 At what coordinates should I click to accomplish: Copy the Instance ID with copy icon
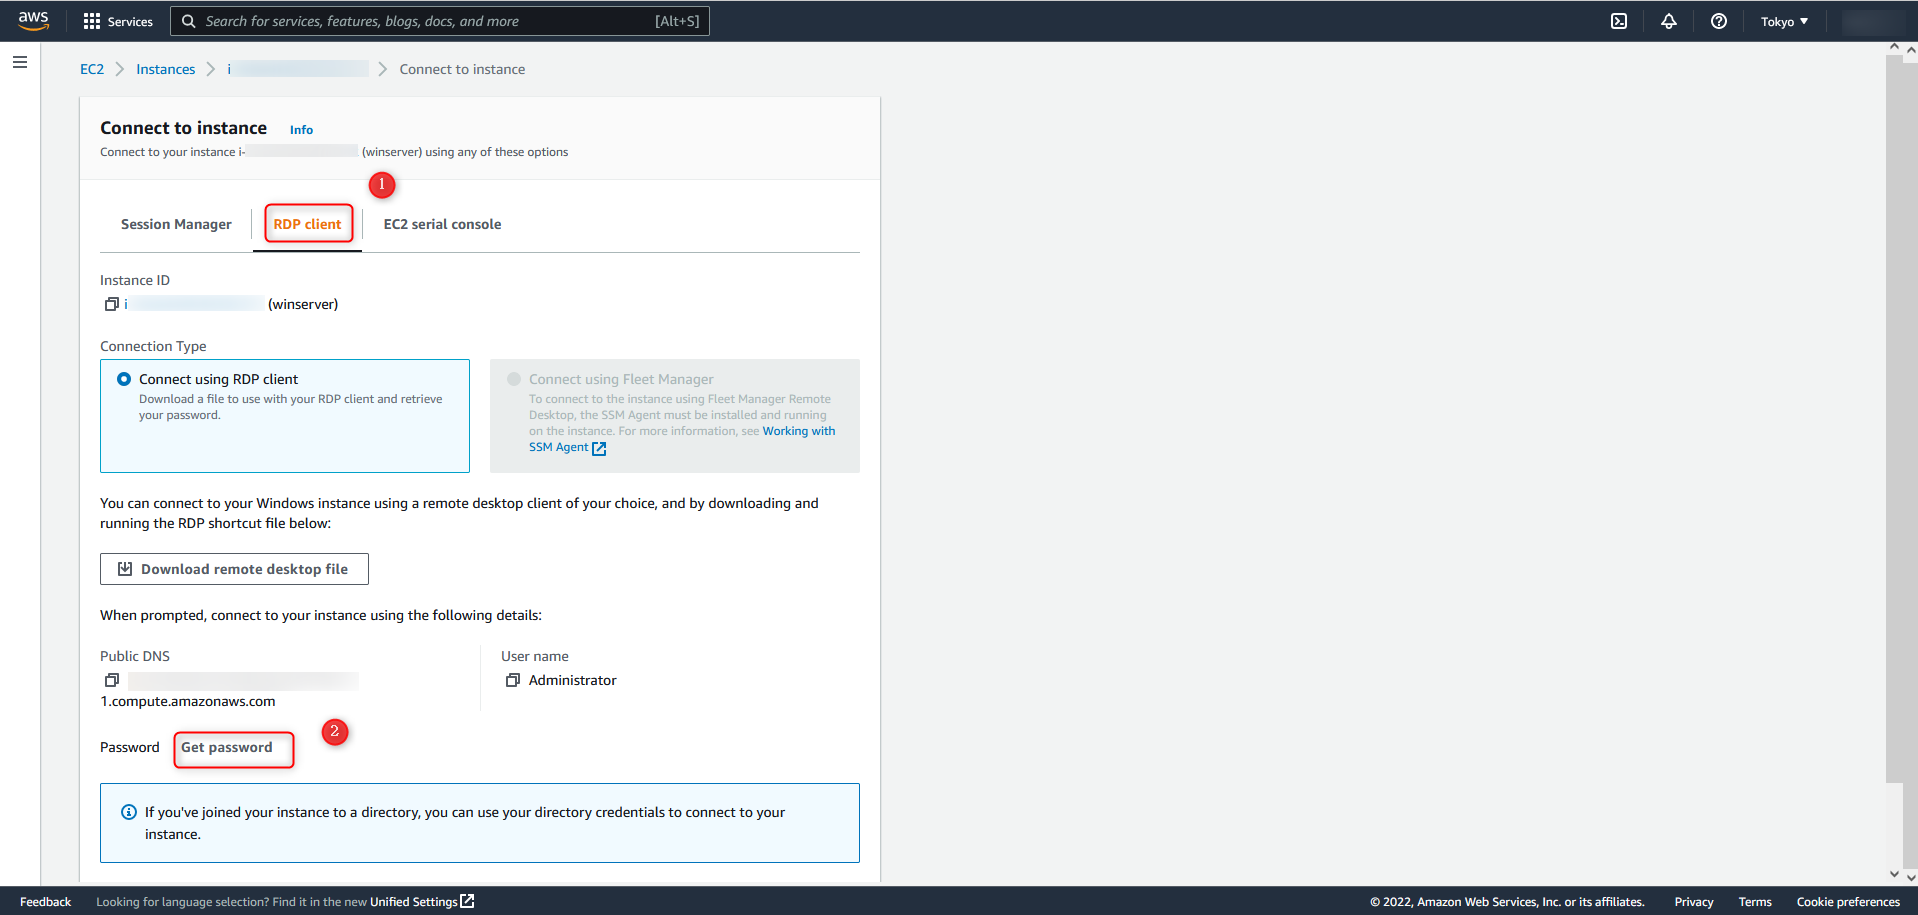coord(112,304)
